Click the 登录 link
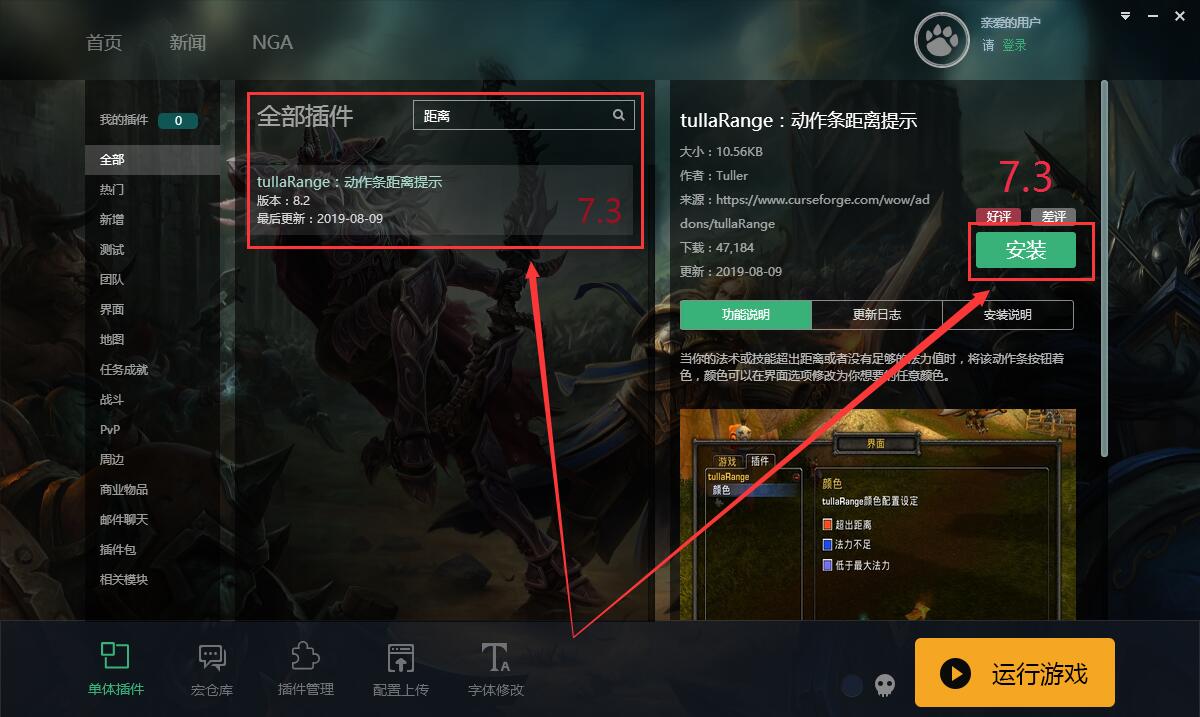Image resolution: width=1200 pixels, height=717 pixels. click(x=1014, y=45)
